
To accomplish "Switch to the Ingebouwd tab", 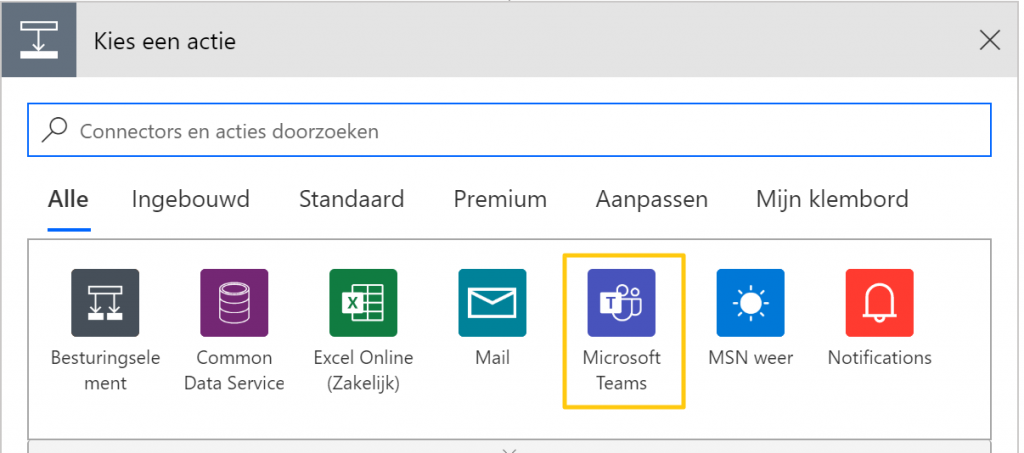I will 191,198.
